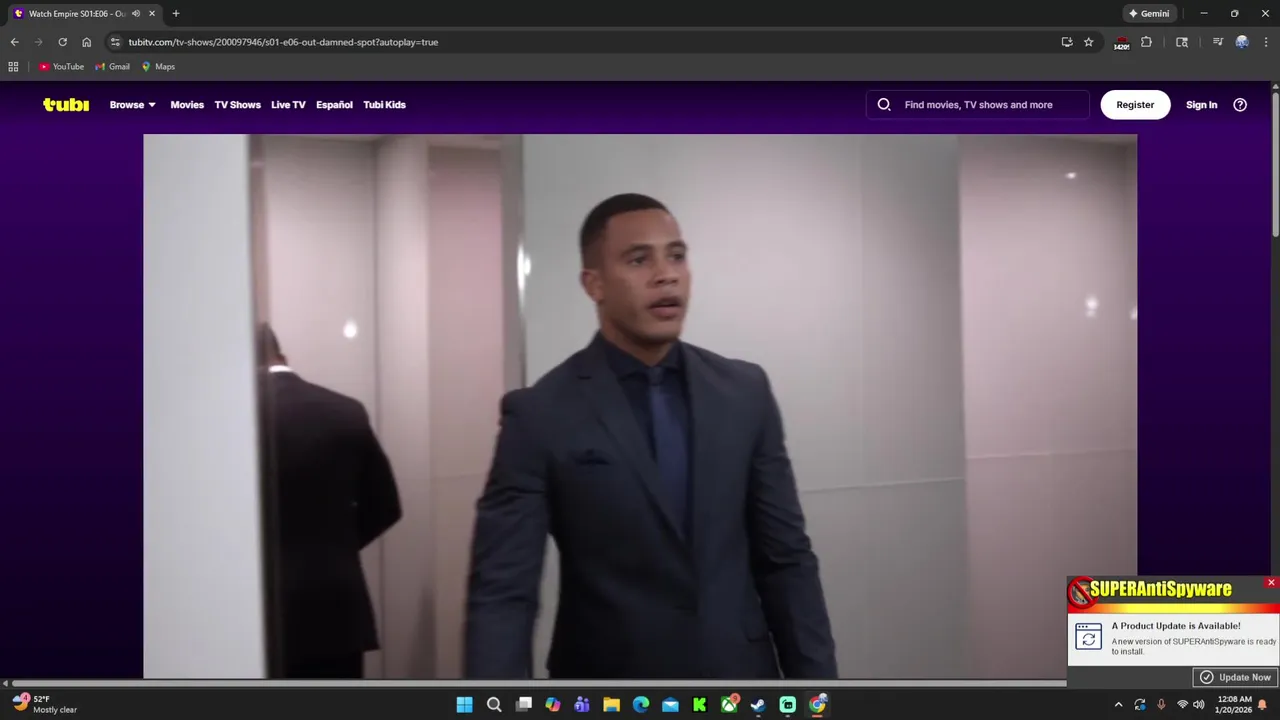Open the browser home page button
The image size is (1280, 720).
click(86, 42)
